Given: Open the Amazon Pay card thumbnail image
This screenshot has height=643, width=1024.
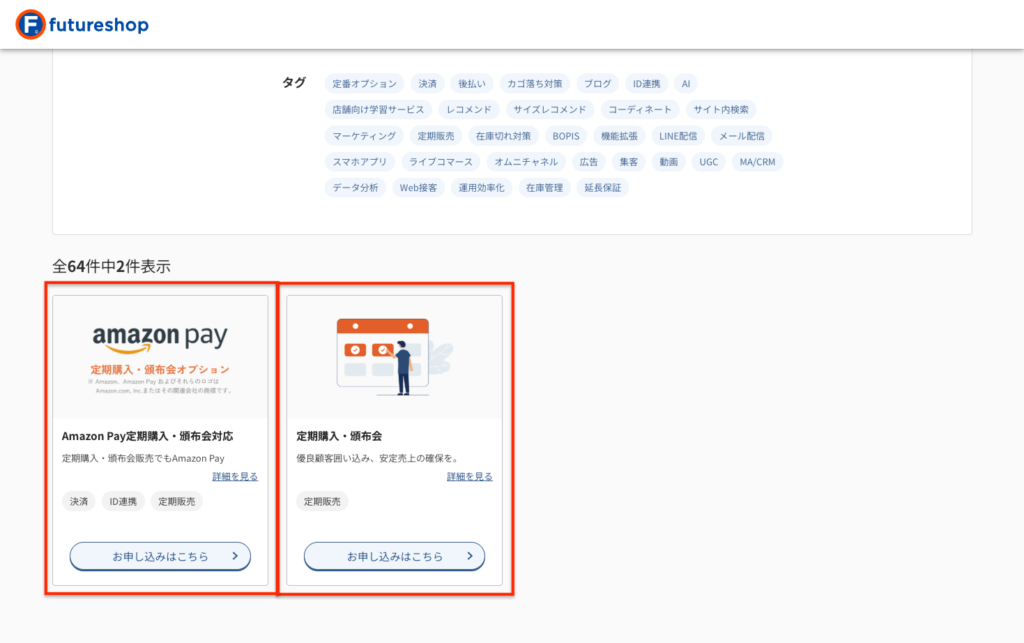Looking at the screenshot, I should (160, 357).
